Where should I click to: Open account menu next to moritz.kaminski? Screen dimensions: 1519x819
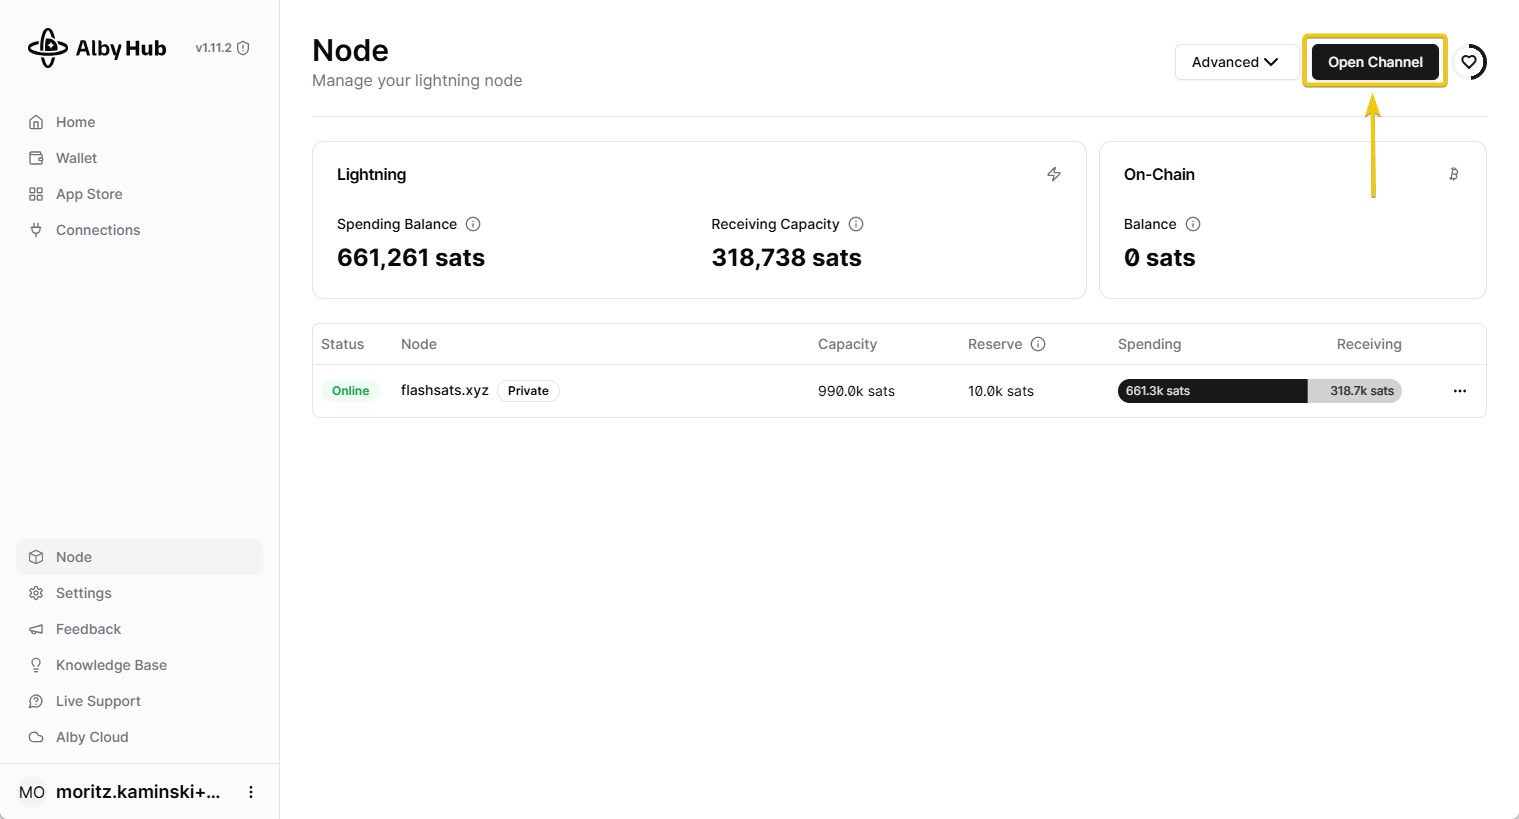251,792
